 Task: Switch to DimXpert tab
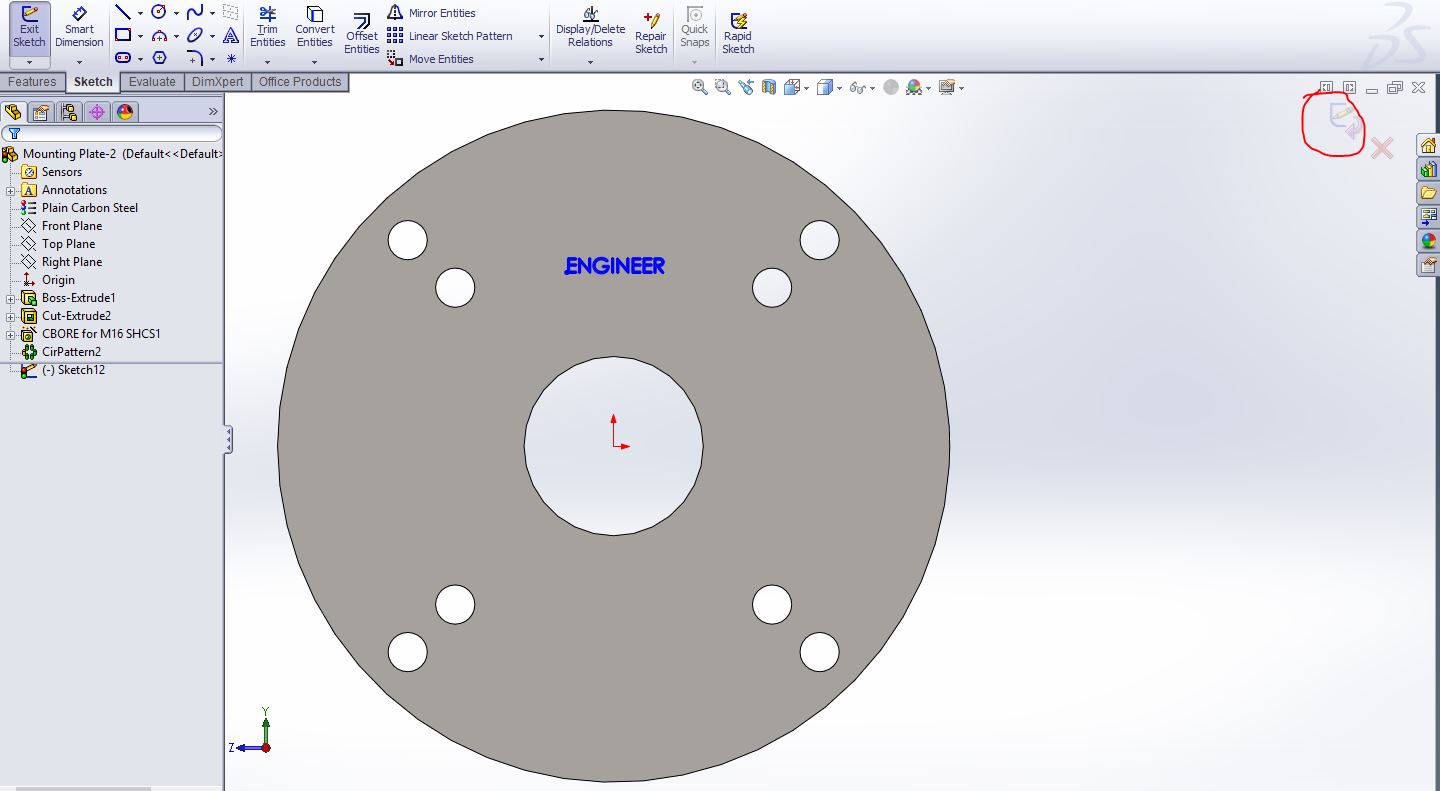(217, 82)
